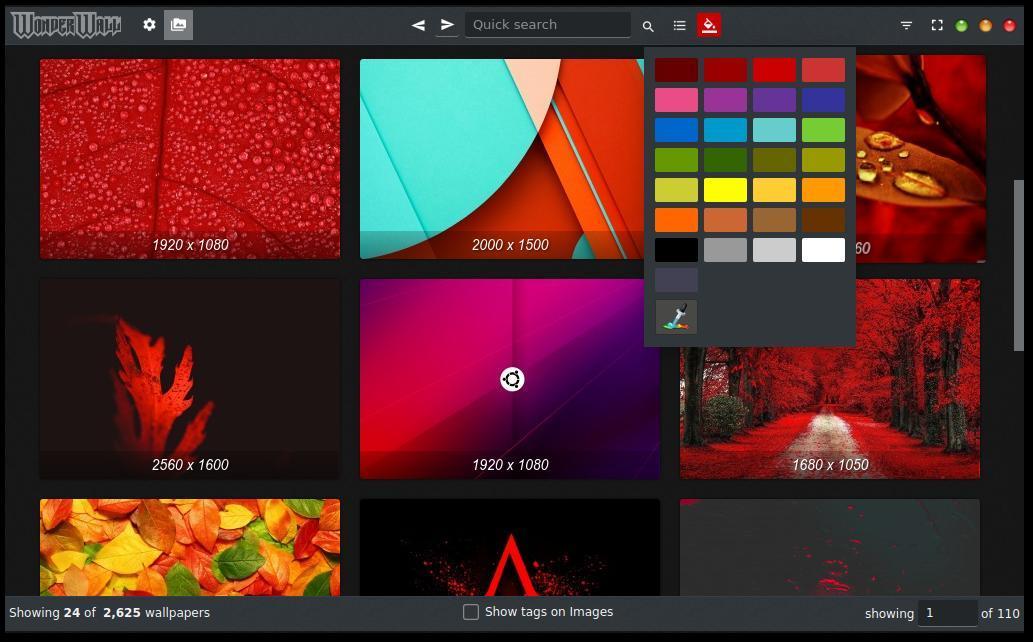Go to next page with right arrow
Image resolution: width=1033 pixels, height=642 pixels.
coord(447,25)
